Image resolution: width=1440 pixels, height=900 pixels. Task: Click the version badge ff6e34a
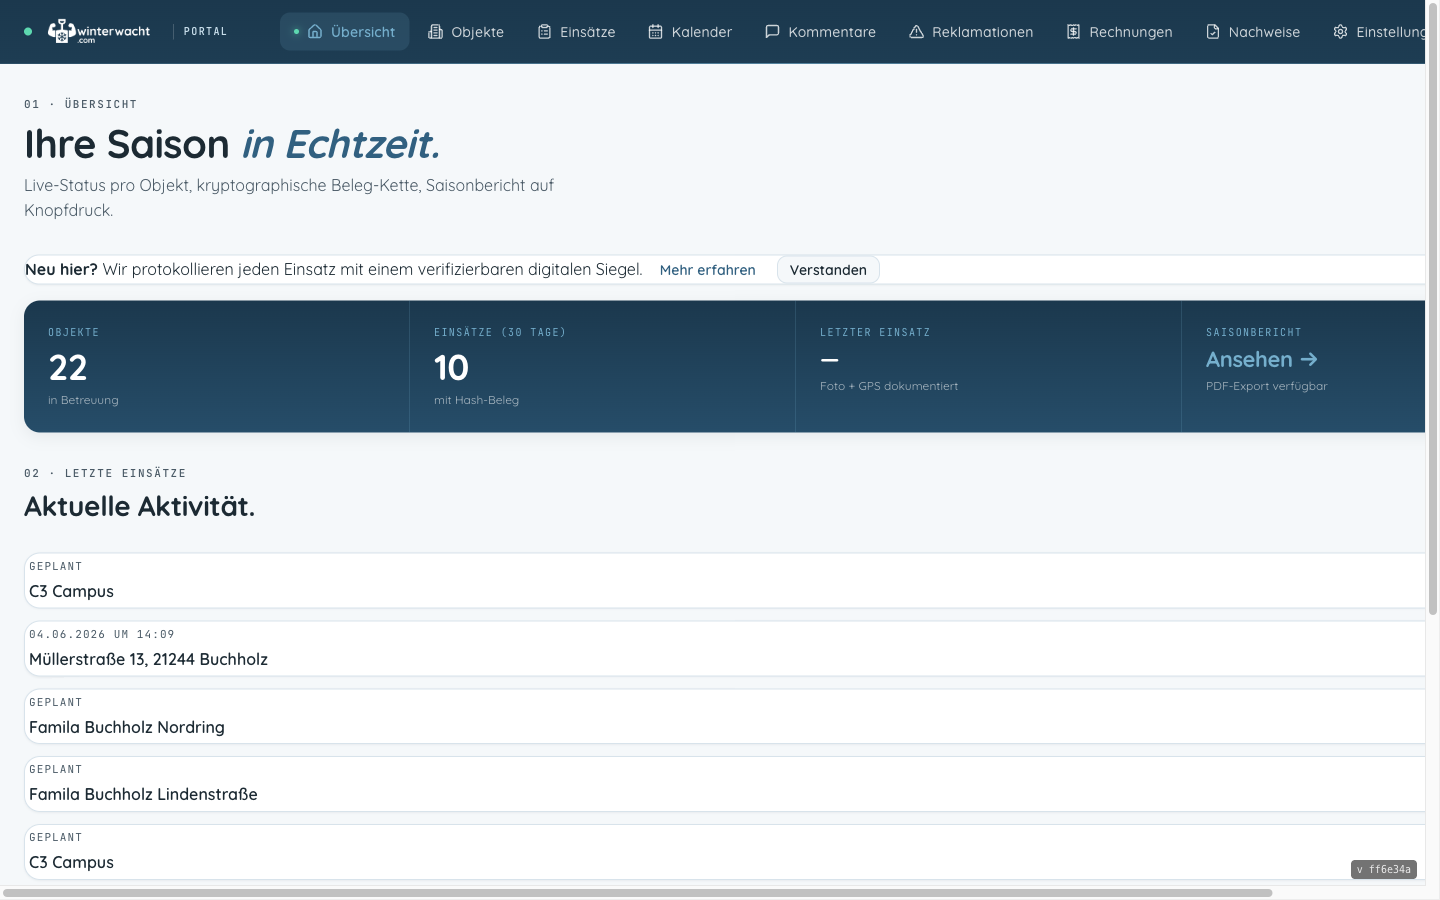pyautogui.click(x=1384, y=870)
